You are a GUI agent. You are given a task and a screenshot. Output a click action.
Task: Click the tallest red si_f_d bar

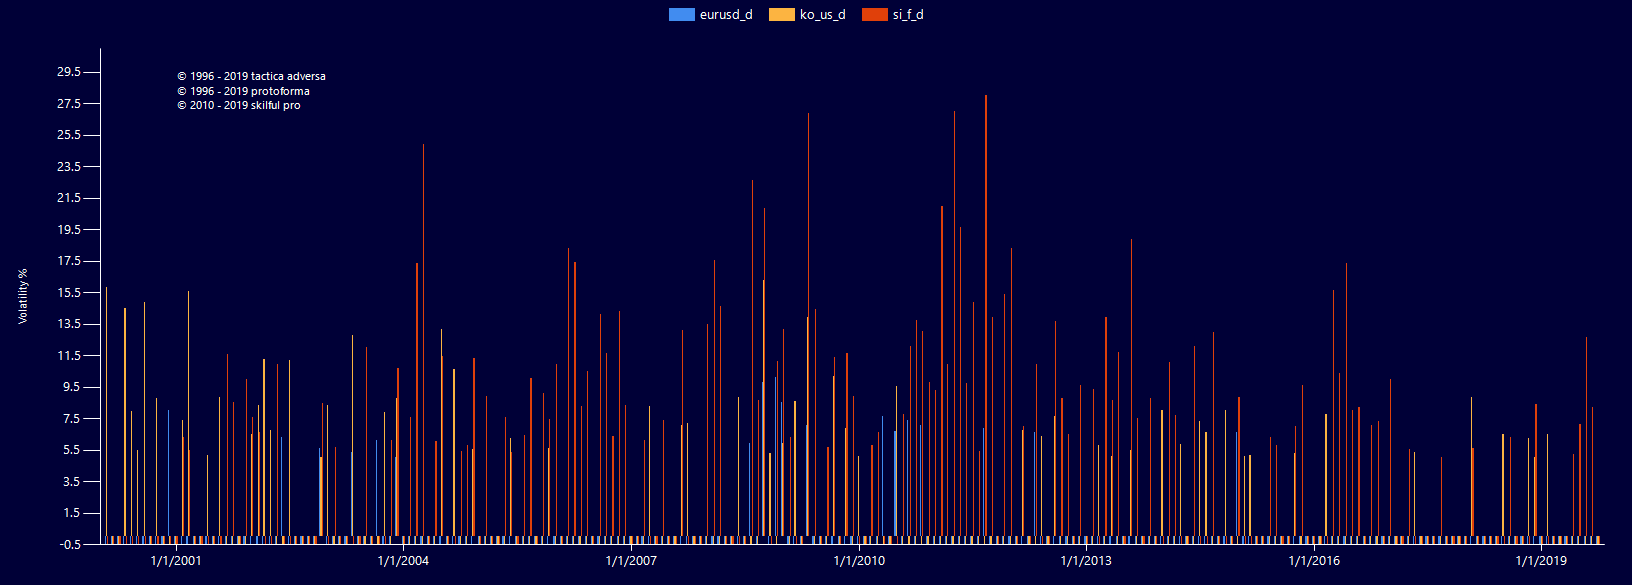pyautogui.click(x=986, y=300)
